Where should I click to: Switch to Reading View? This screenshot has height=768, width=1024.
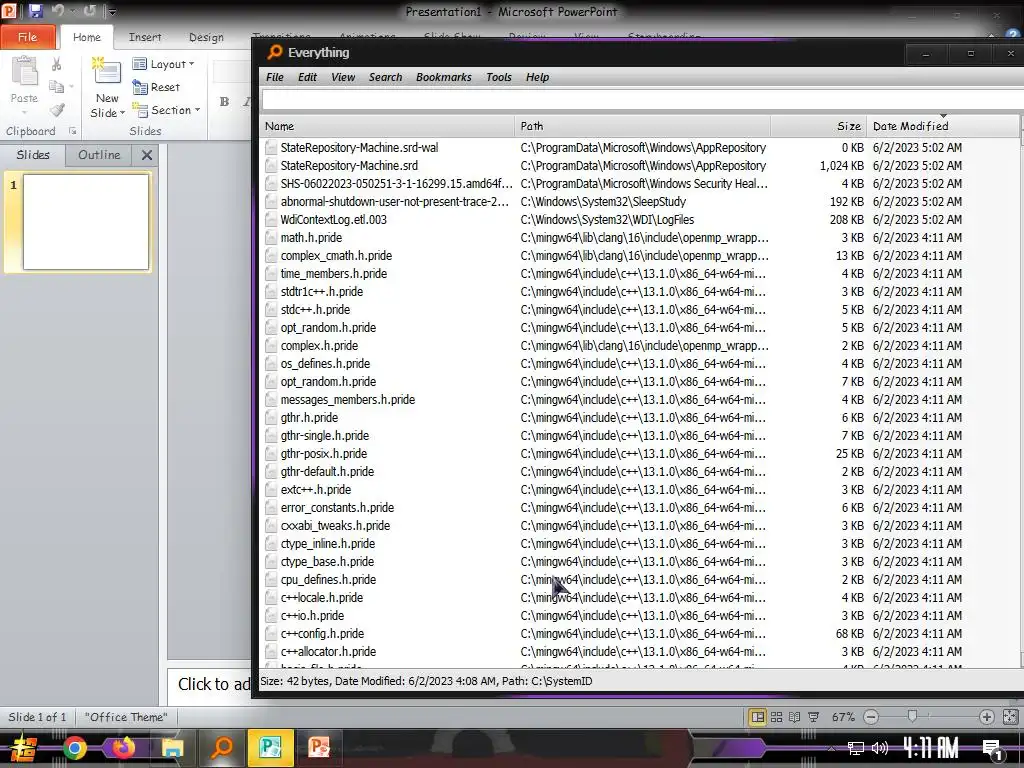pyautogui.click(x=795, y=717)
